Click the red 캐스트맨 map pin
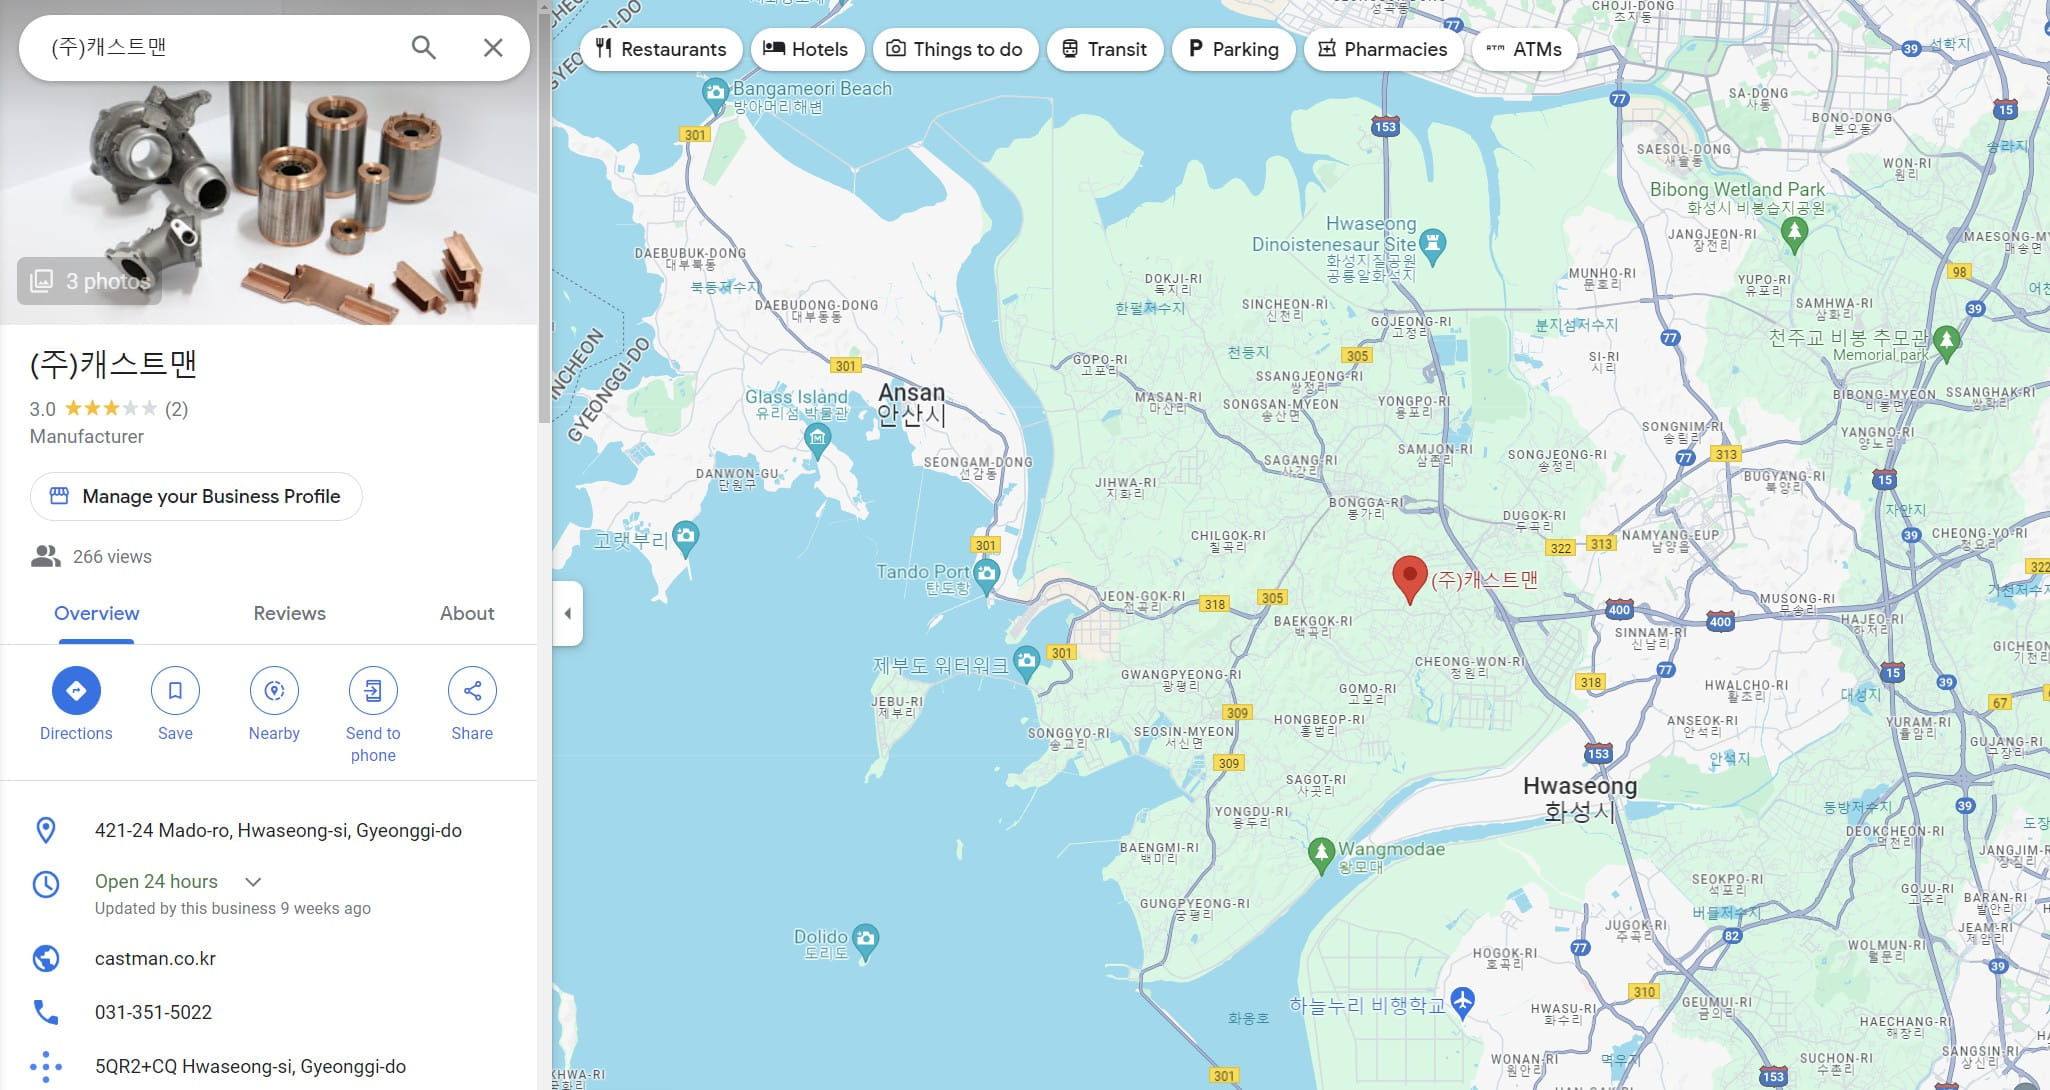Screen dimensions: 2050x1090 click(1409, 577)
